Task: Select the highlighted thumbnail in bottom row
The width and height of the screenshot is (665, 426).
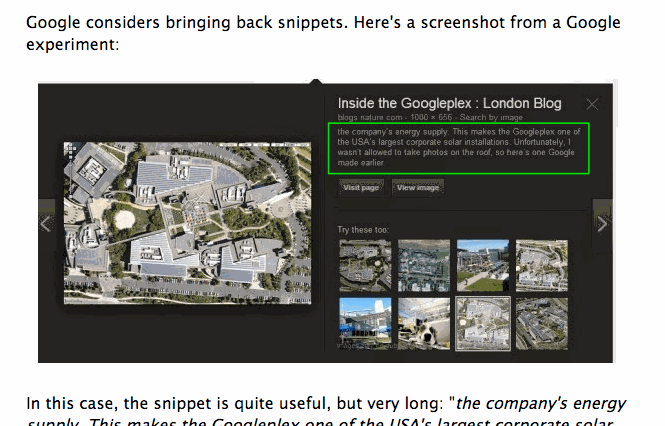Action: [483, 324]
